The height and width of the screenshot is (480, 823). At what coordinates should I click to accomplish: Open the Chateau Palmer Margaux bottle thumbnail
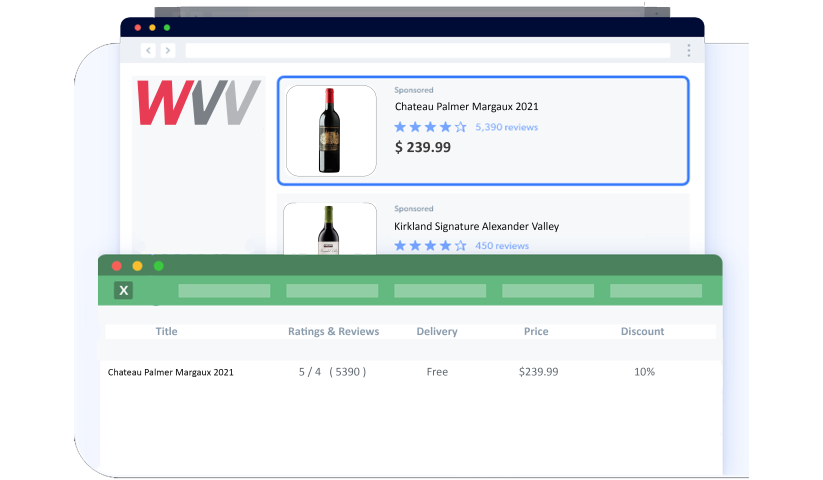coord(331,131)
